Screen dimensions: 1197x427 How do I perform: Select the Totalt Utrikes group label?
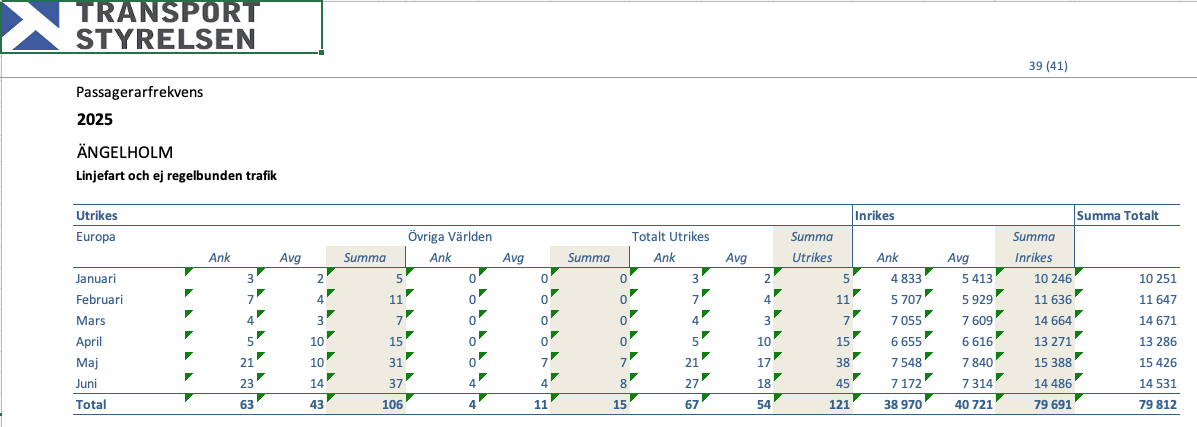click(670, 237)
